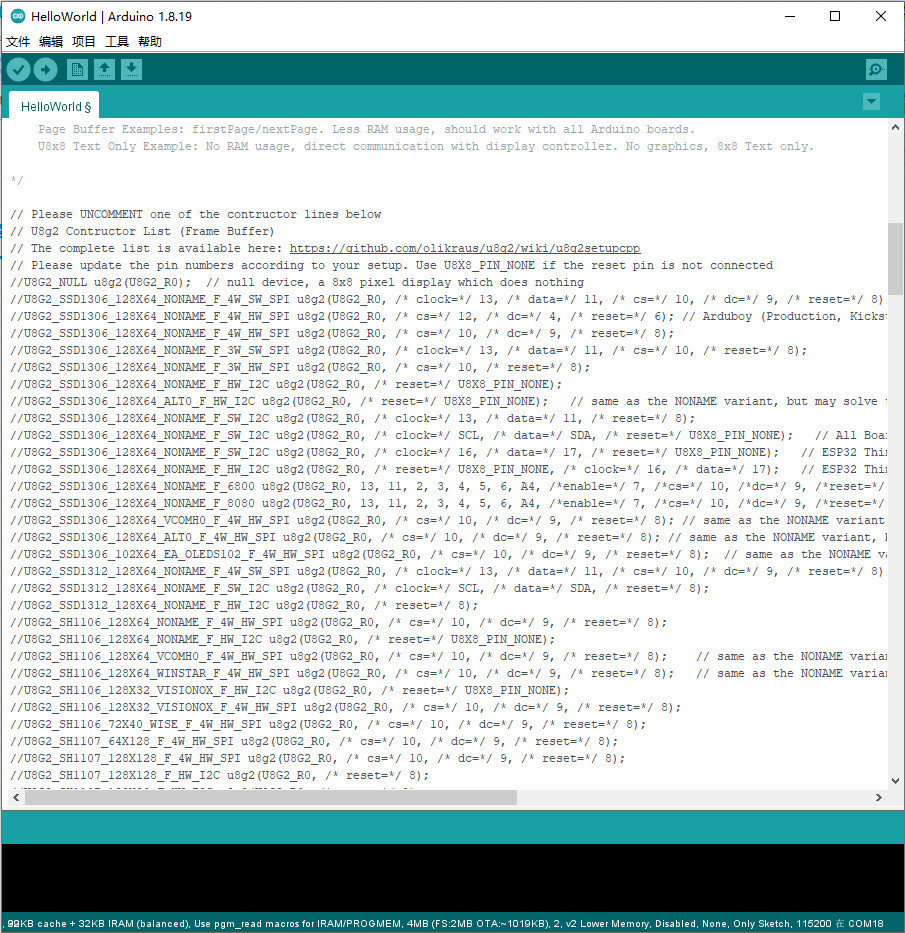Image resolution: width=905 pixels, height=933 pixels.
Task: Create a new sketch file
Action: pos(77,70)
